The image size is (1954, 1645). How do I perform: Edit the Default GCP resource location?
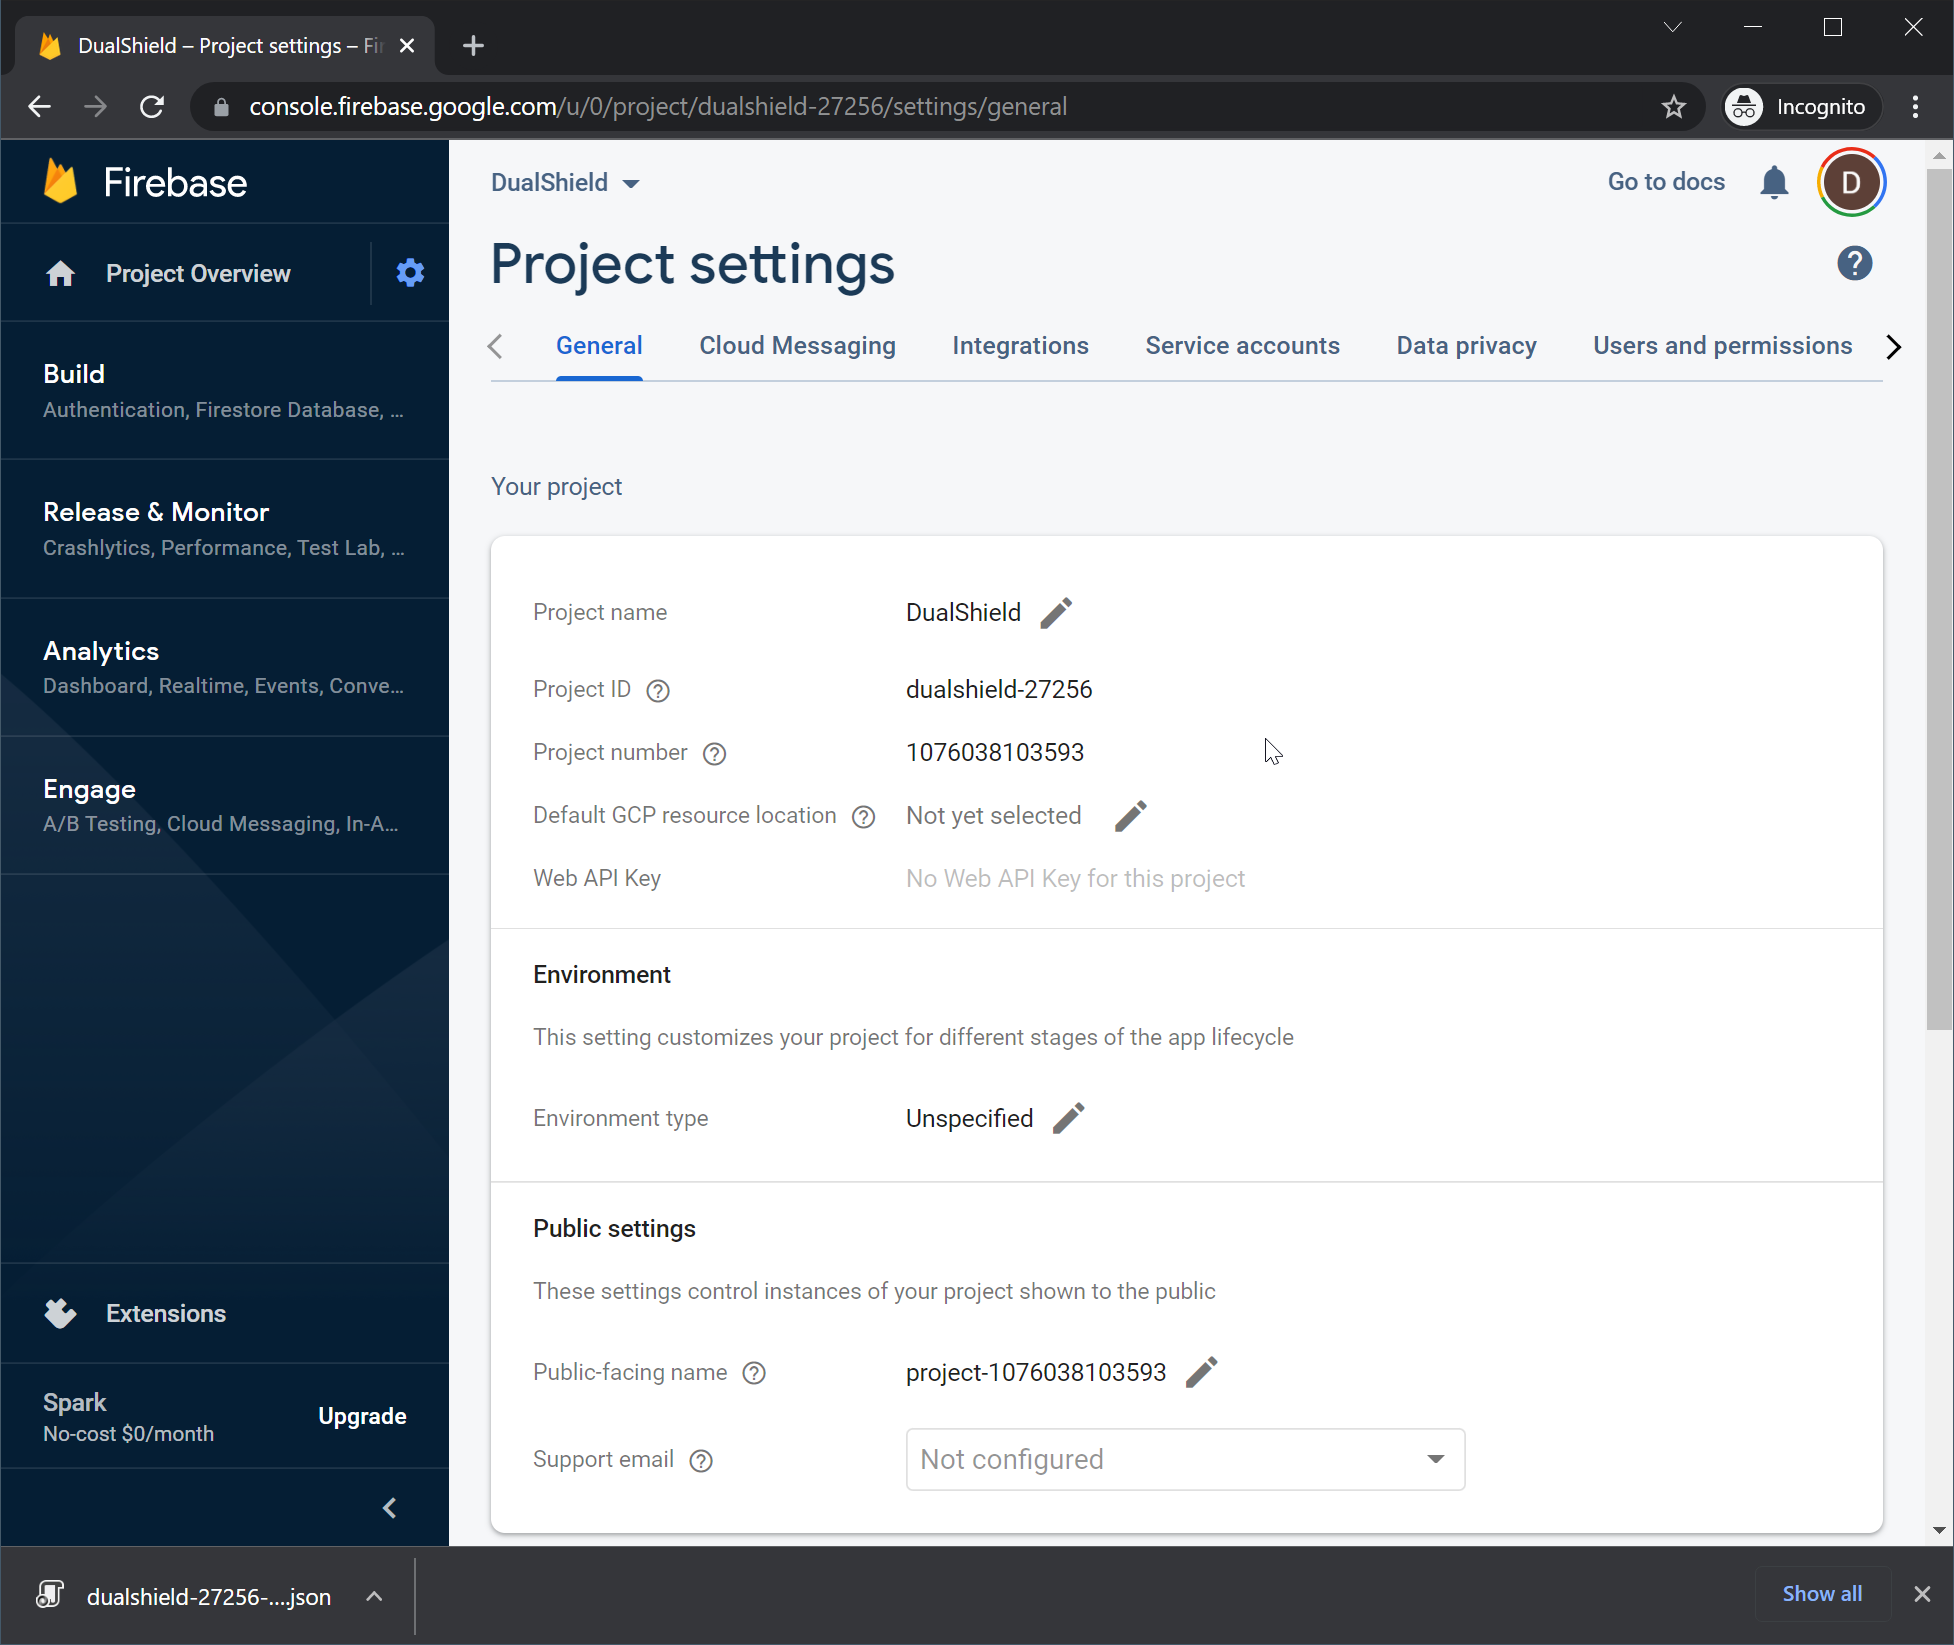click(1130, 816)
